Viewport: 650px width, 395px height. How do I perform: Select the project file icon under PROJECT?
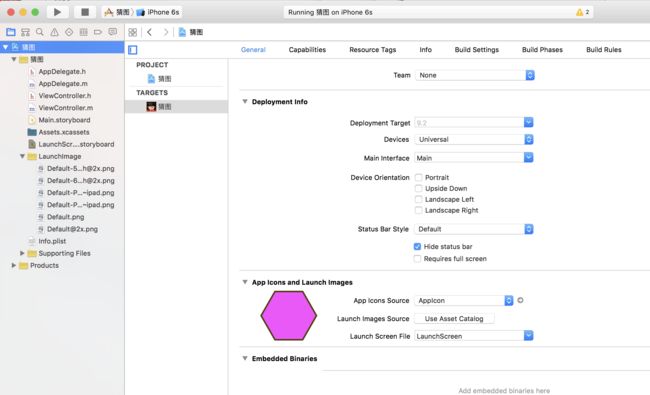pos(151,78)
